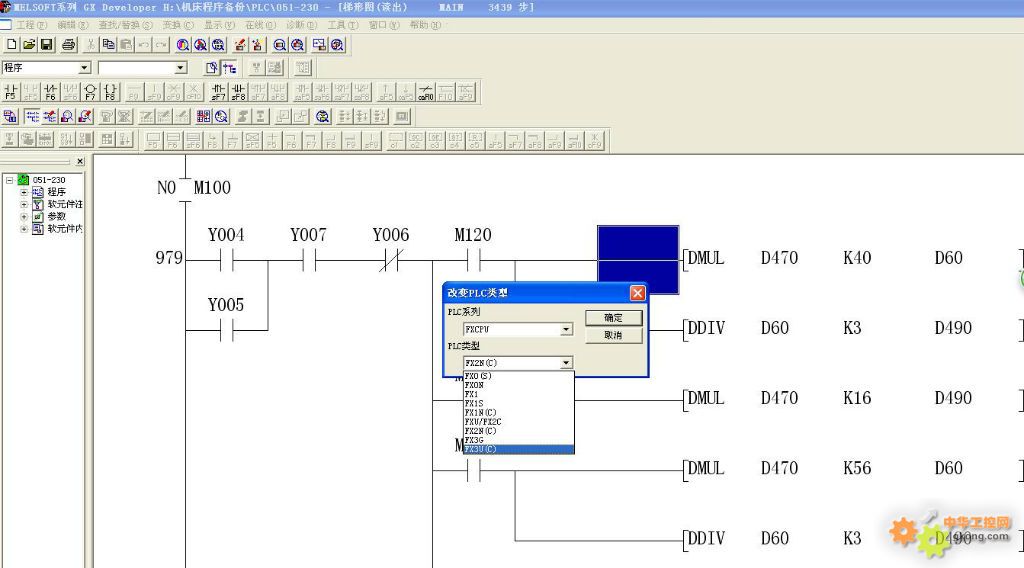
Task: Click the red-grid device batch icon
Action: [x=204, y=117]
